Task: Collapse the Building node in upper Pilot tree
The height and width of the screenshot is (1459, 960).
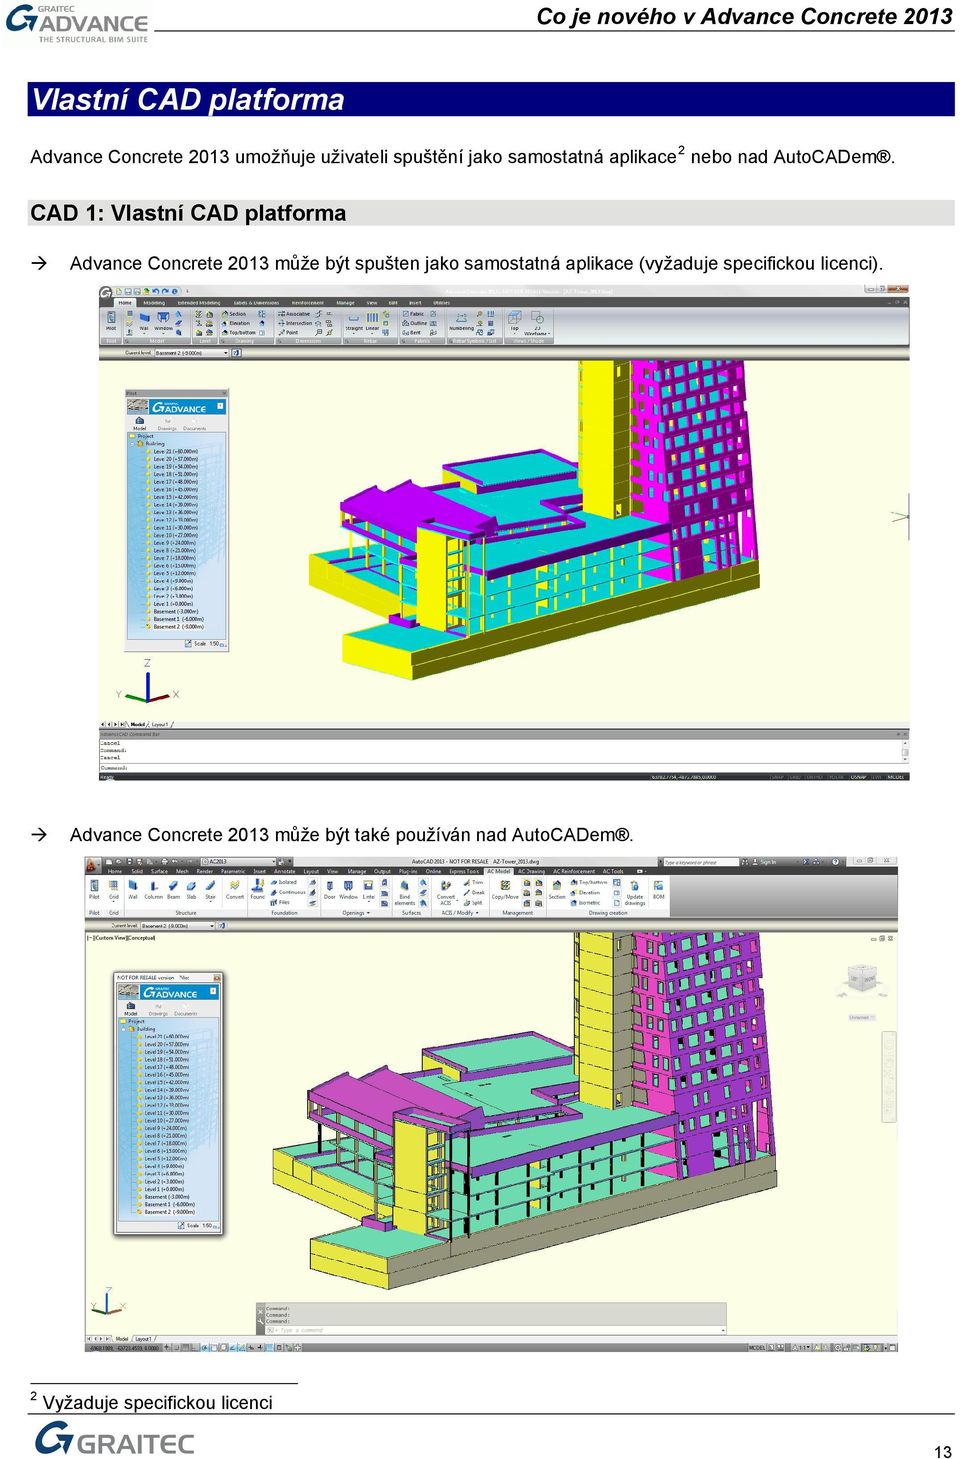Action: coord(132,444)
